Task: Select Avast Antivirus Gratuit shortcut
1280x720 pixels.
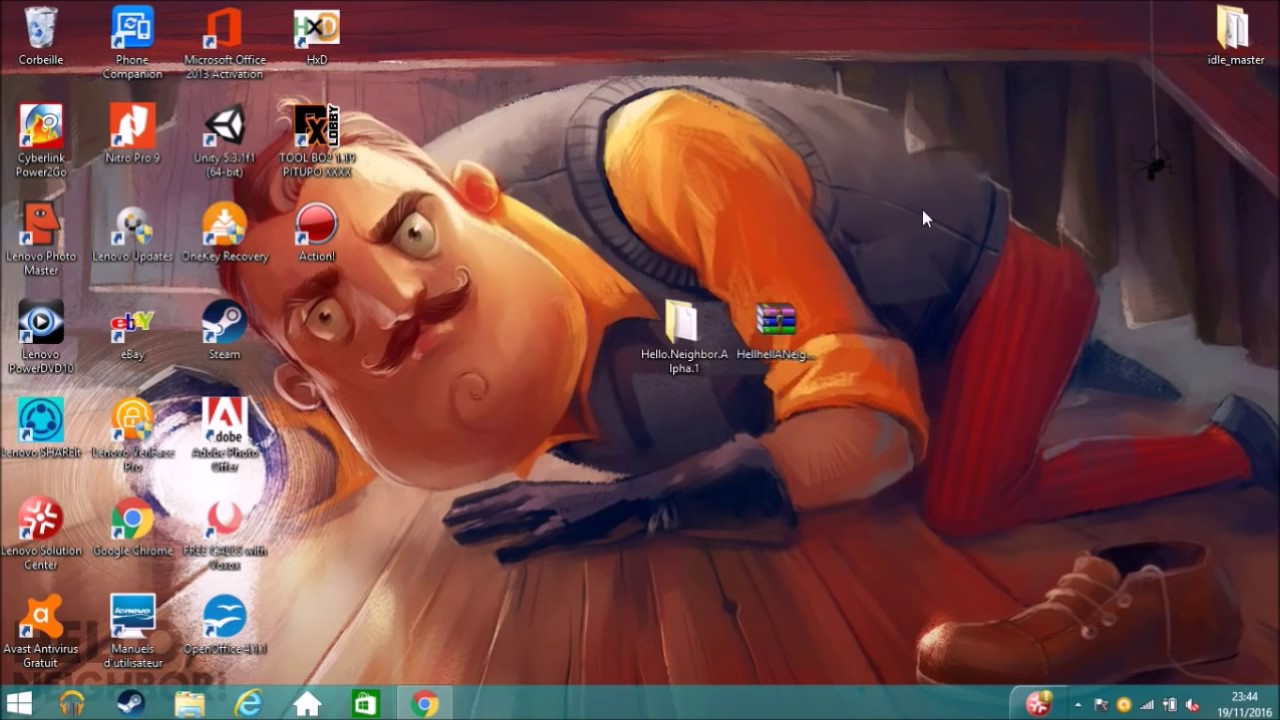Action: 41,630
